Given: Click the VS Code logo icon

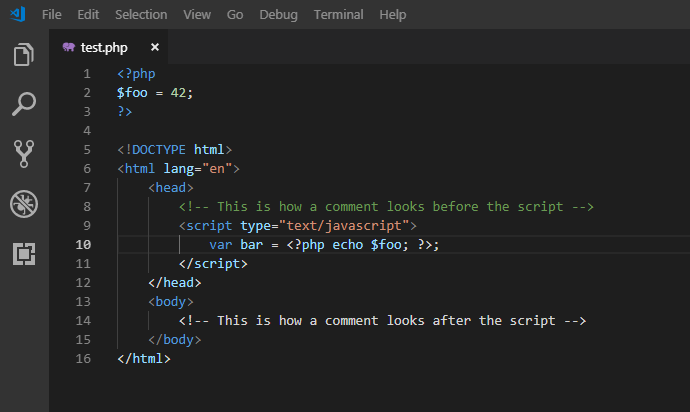Looking at the screenshot, I should [x=18, y=14].
